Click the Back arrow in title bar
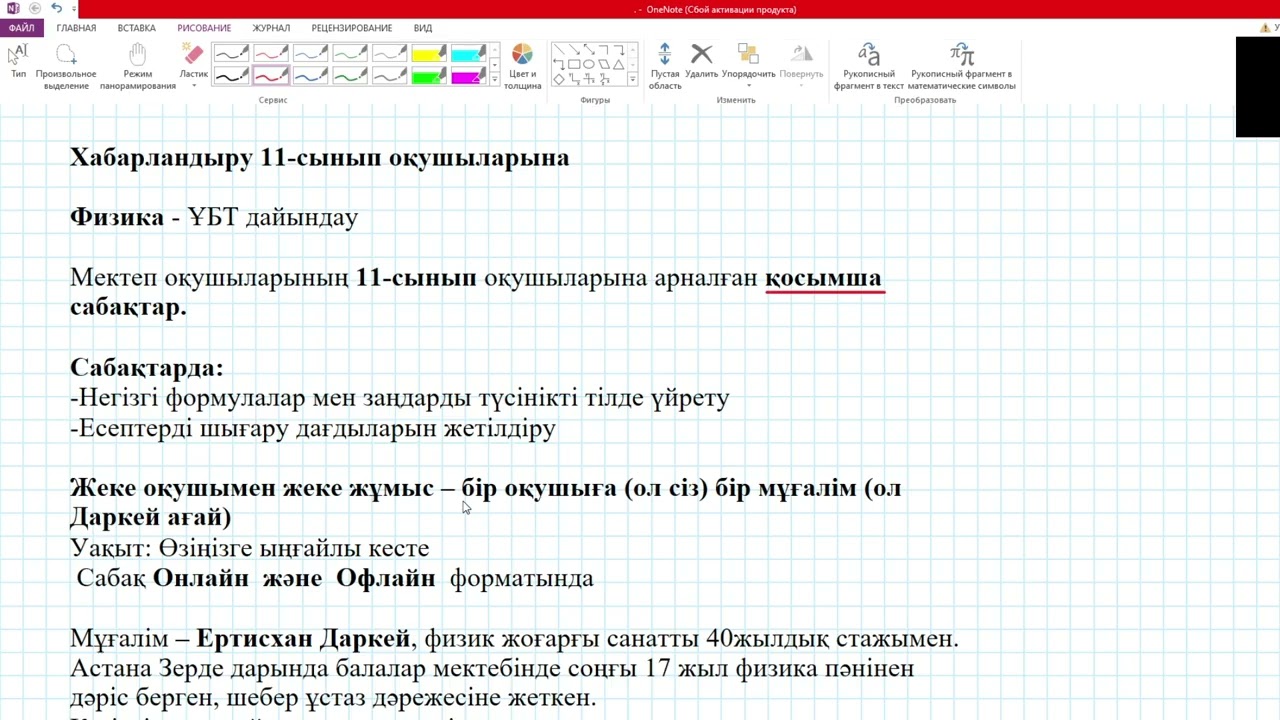The width and height of the screenshot is (1280, 720). coord(35,8)
